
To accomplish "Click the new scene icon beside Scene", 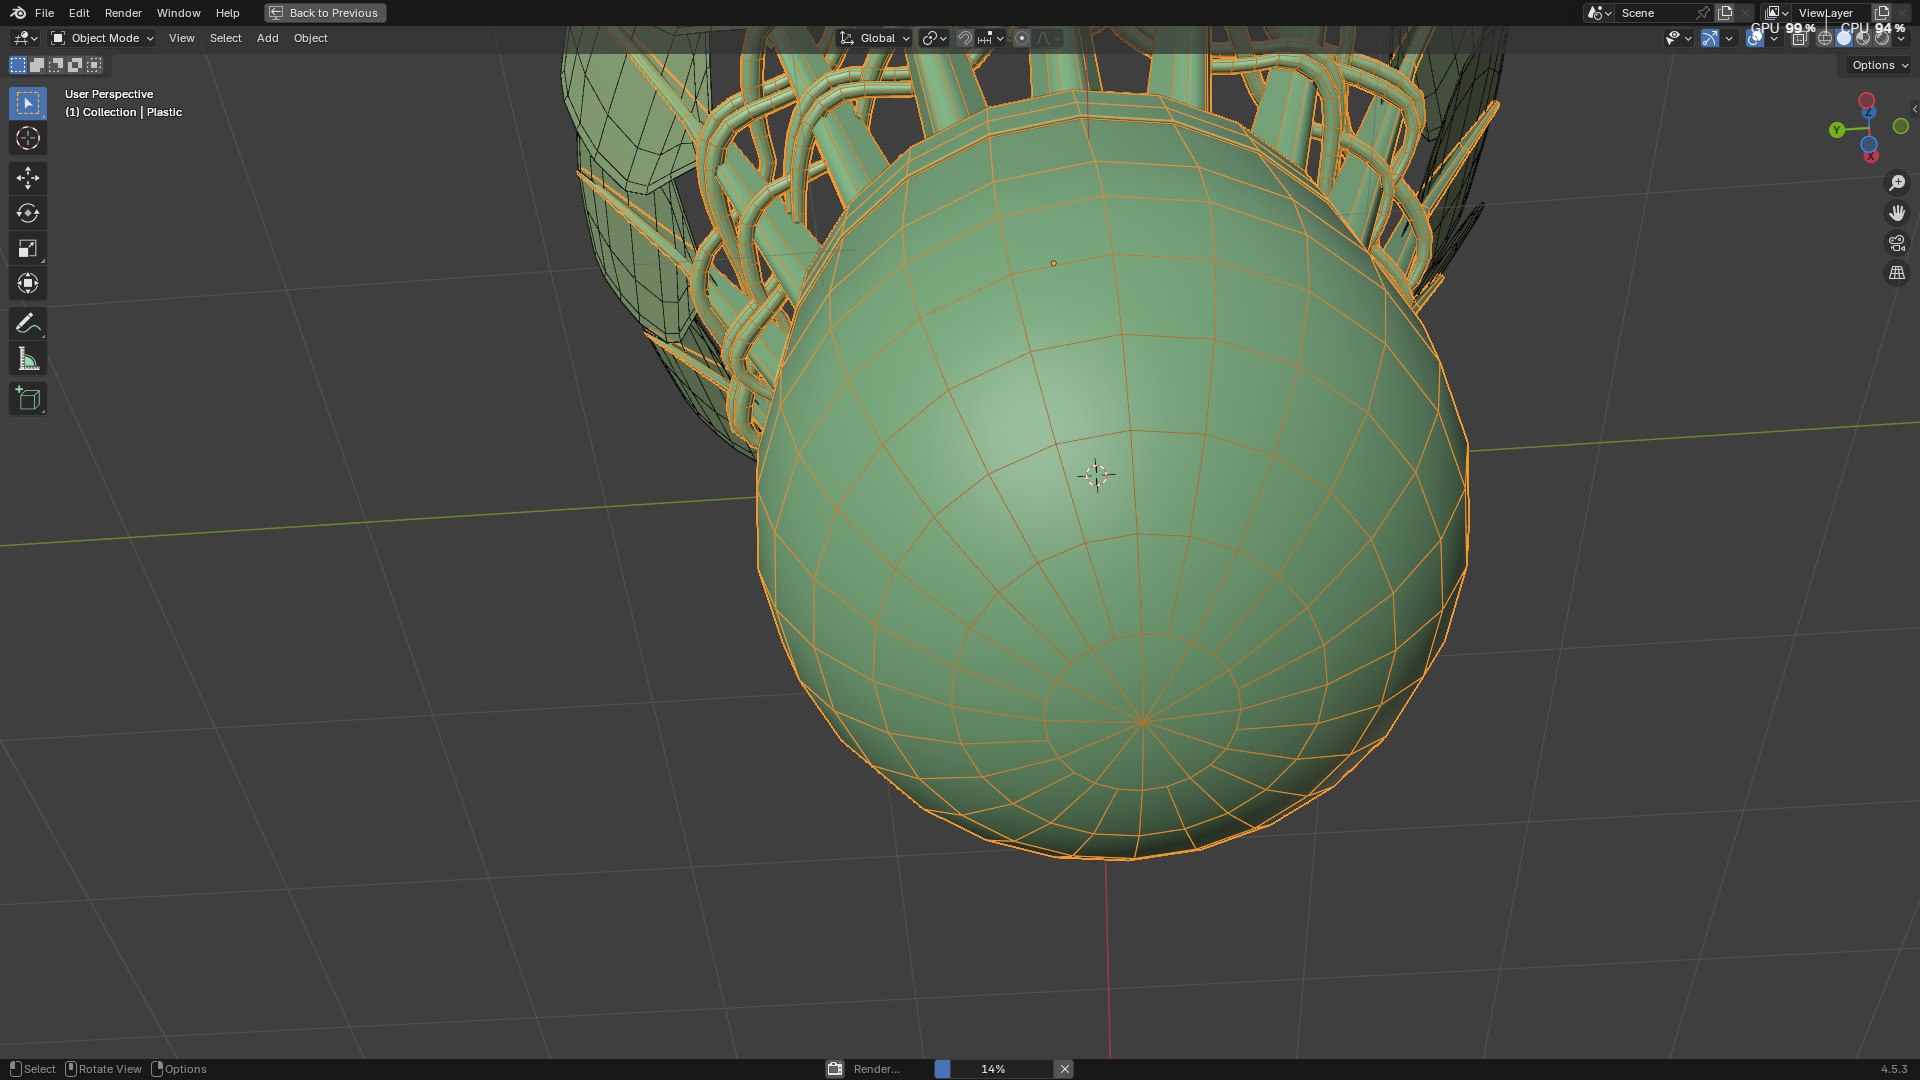I will (1725, 13).
